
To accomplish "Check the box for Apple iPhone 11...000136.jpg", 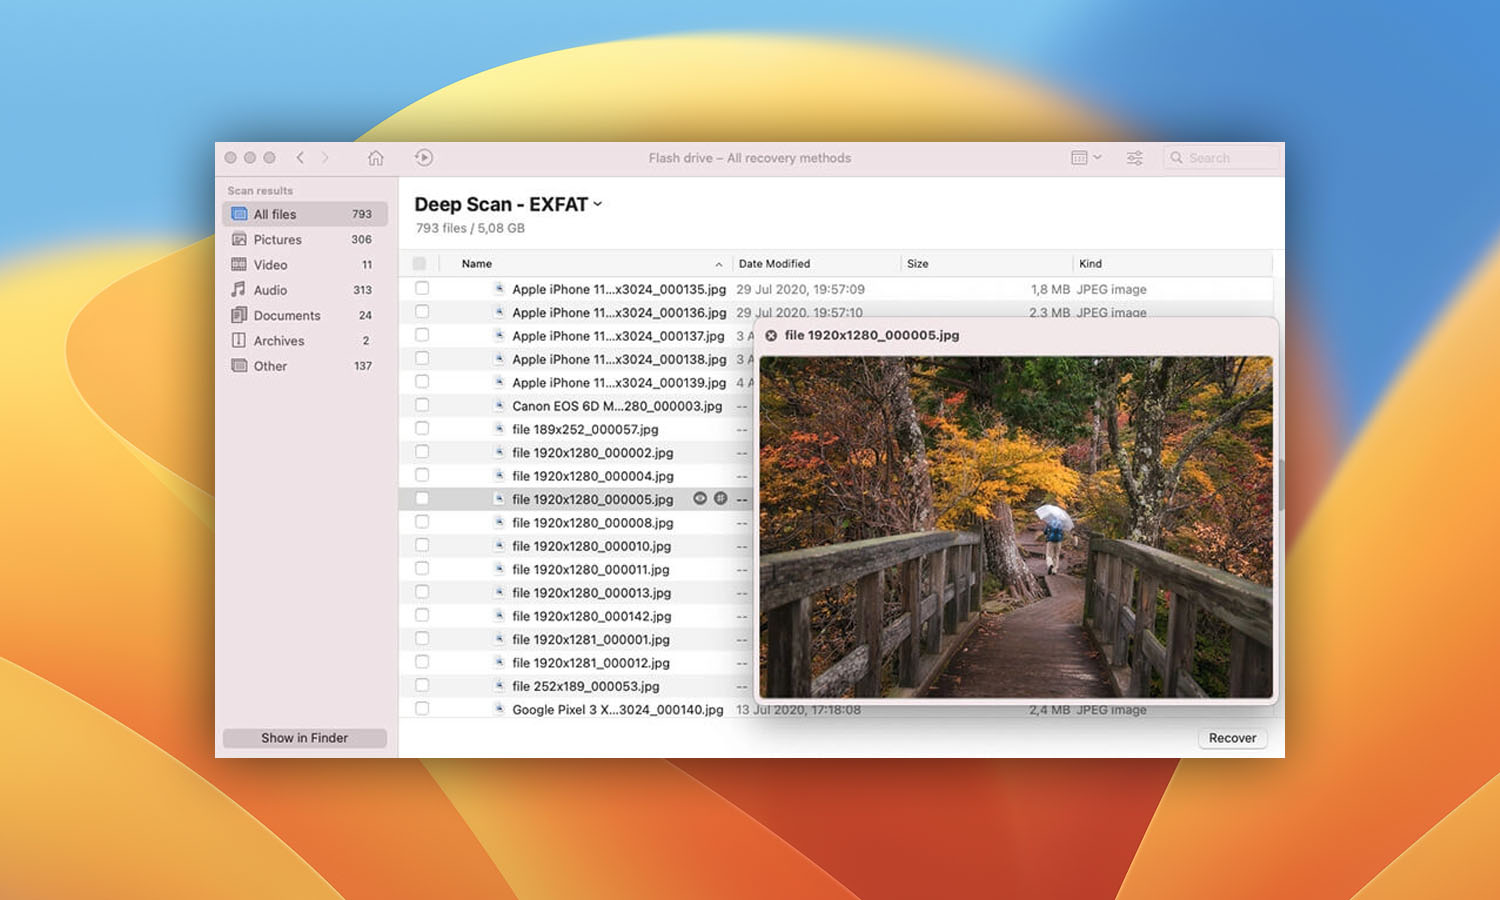I will (x=422, y=312).
